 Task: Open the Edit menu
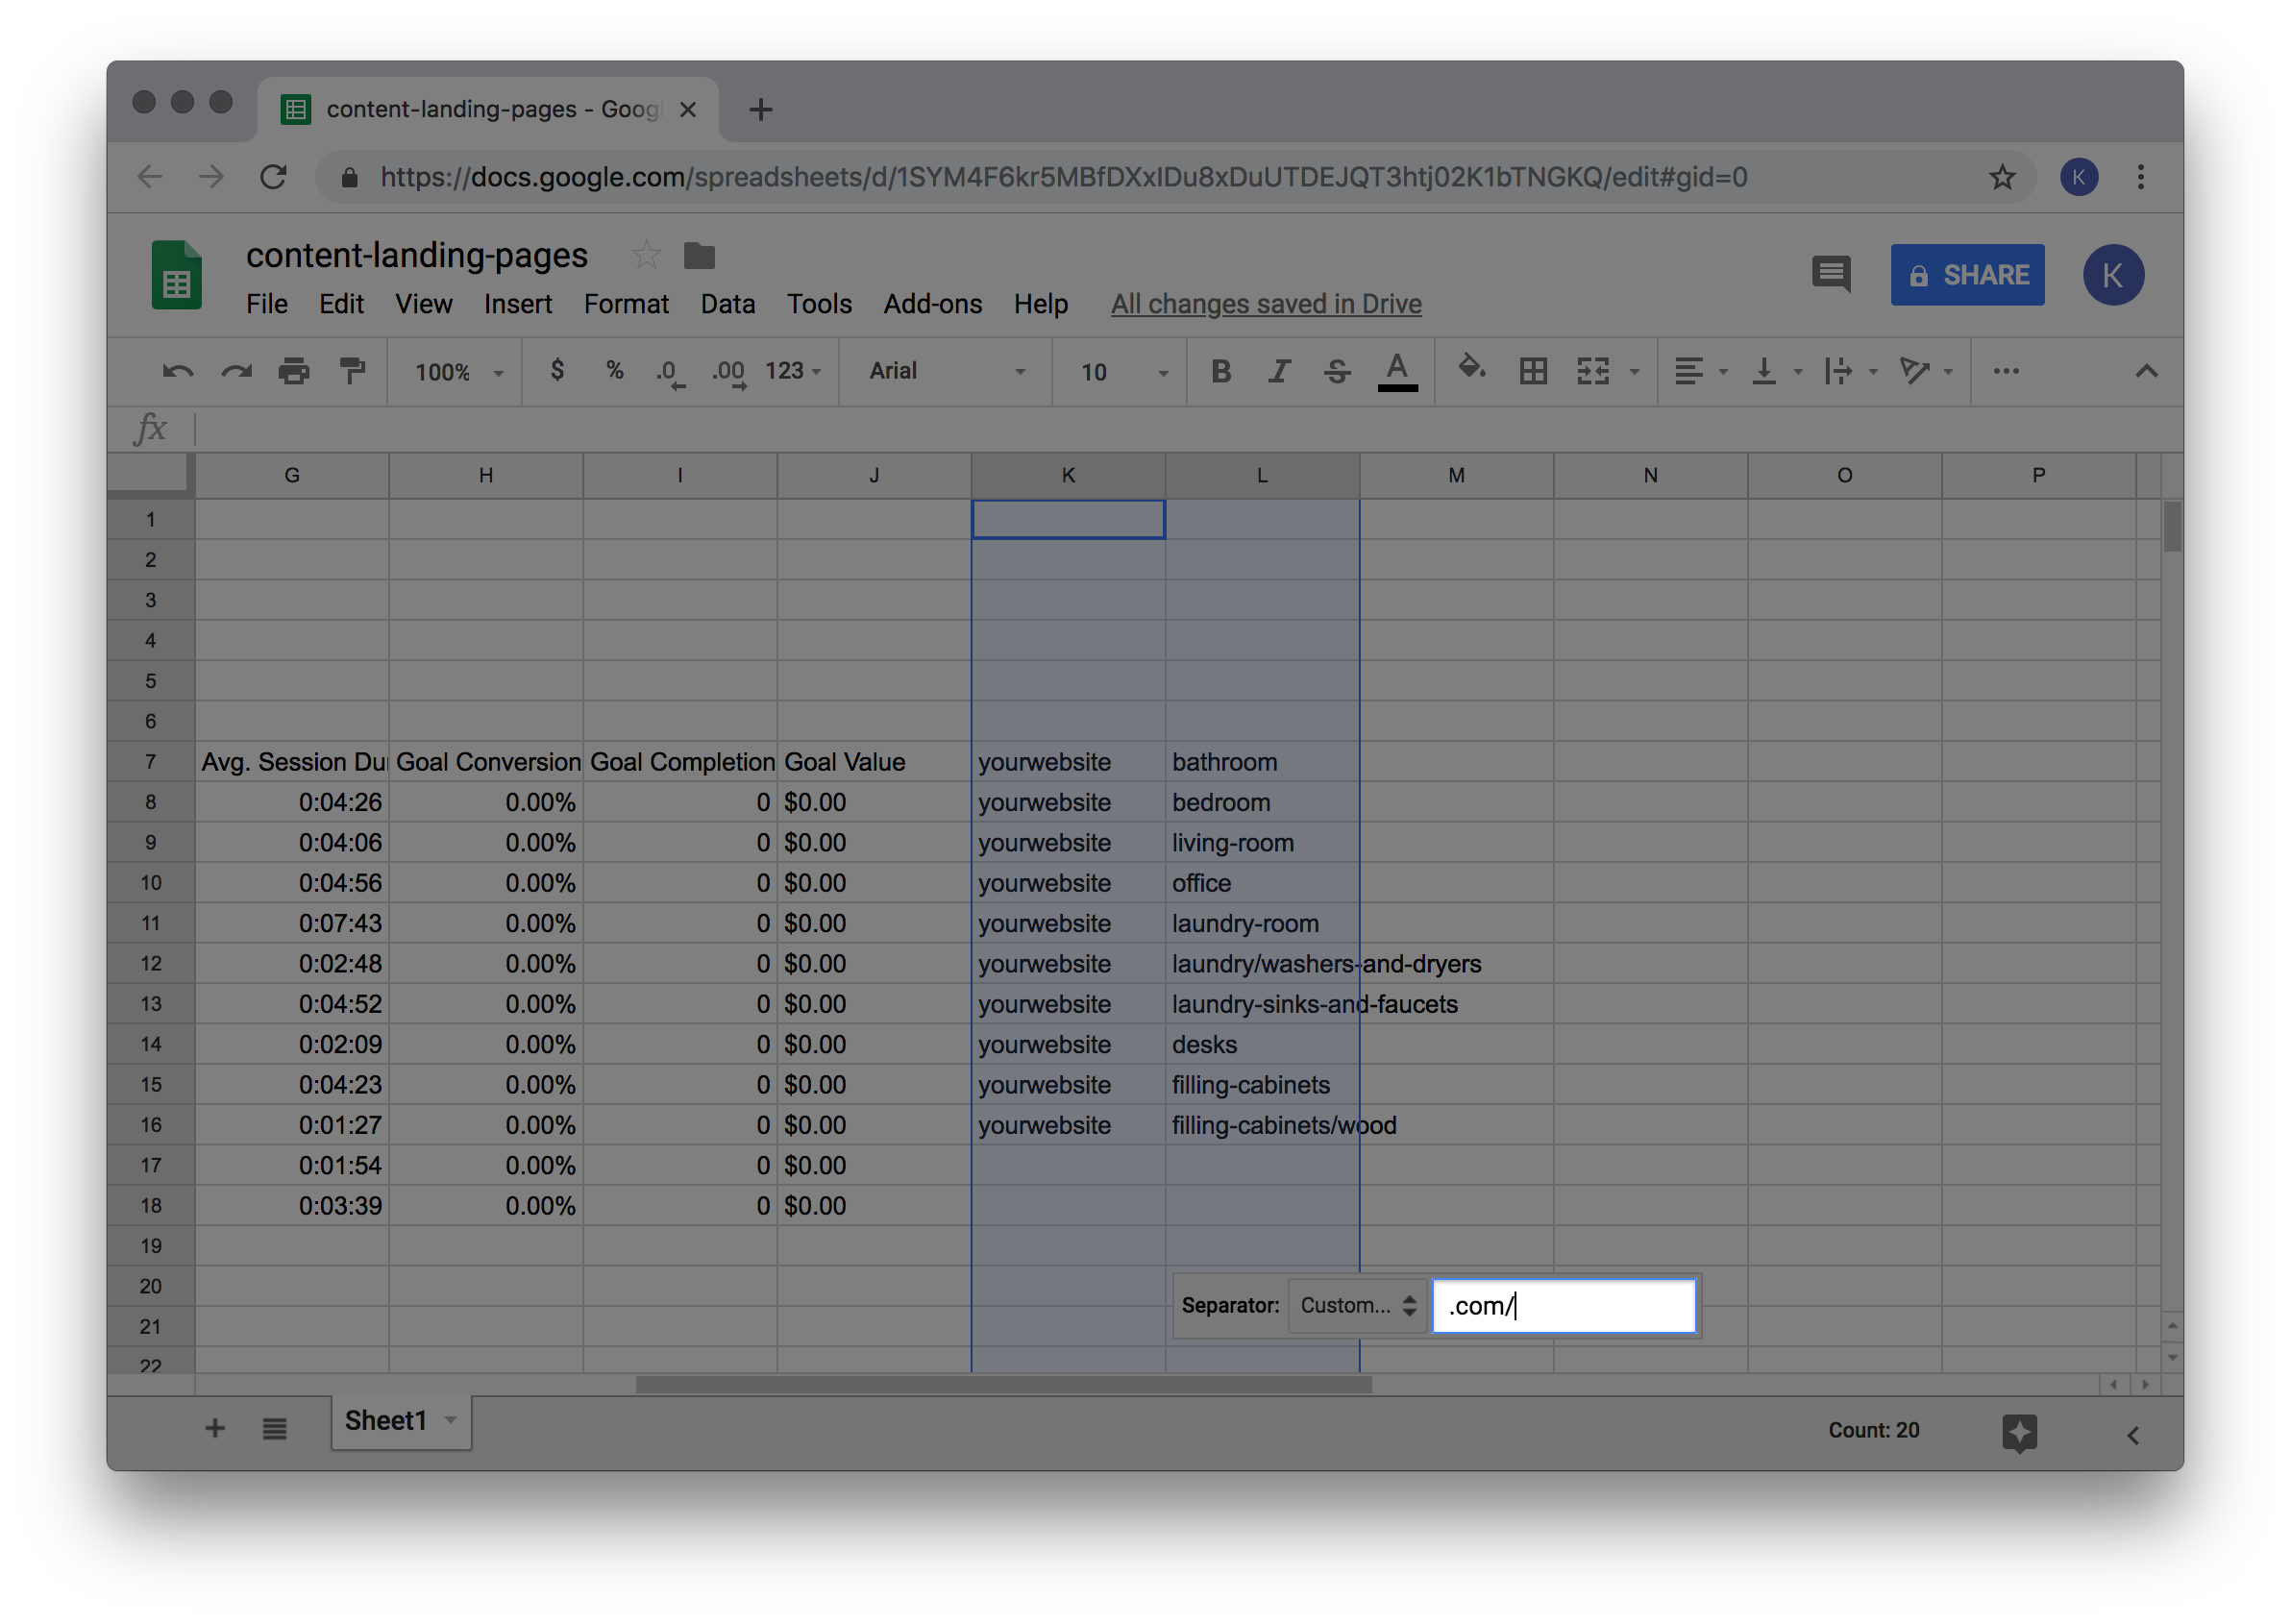(x=341, y=304)
